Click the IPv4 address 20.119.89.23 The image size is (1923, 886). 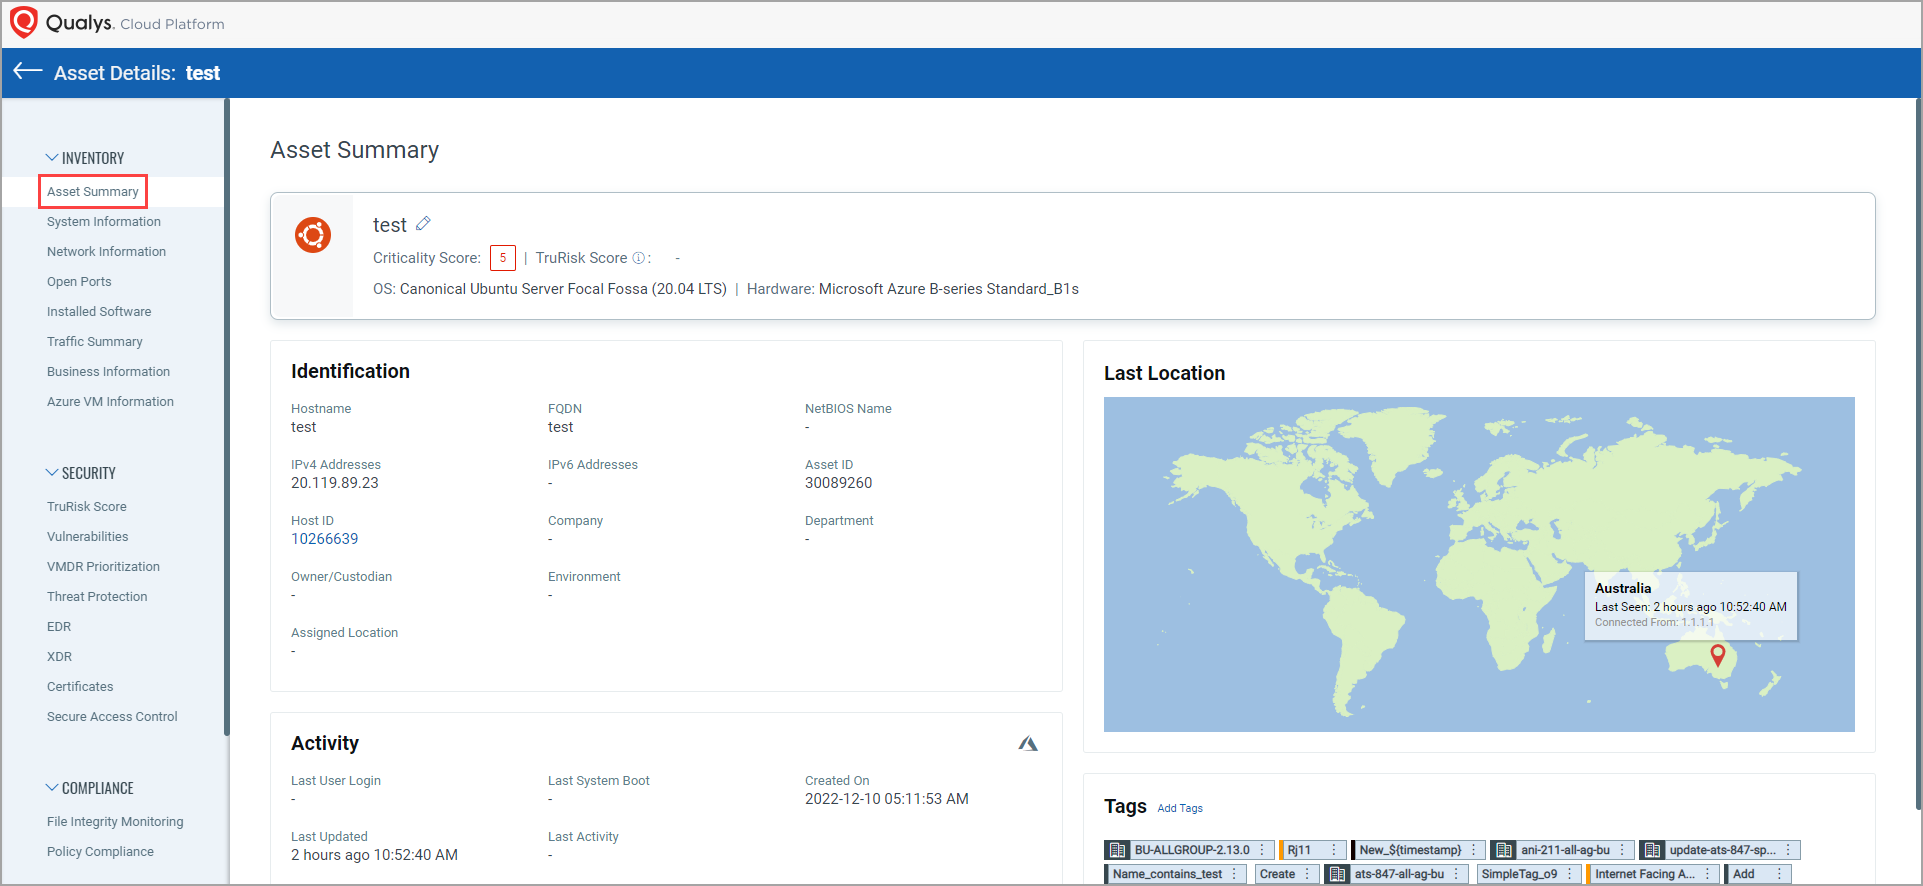pos(335,483)
